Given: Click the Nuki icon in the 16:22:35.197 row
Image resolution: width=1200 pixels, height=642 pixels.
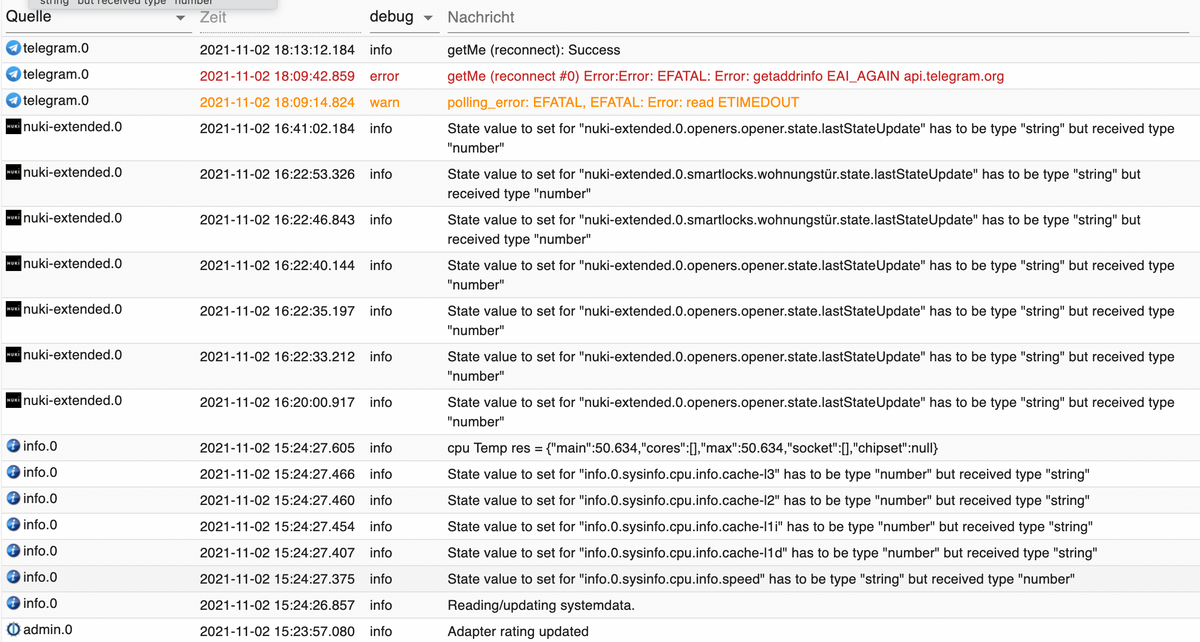Looking at the screenshot, I should point(13,309).
